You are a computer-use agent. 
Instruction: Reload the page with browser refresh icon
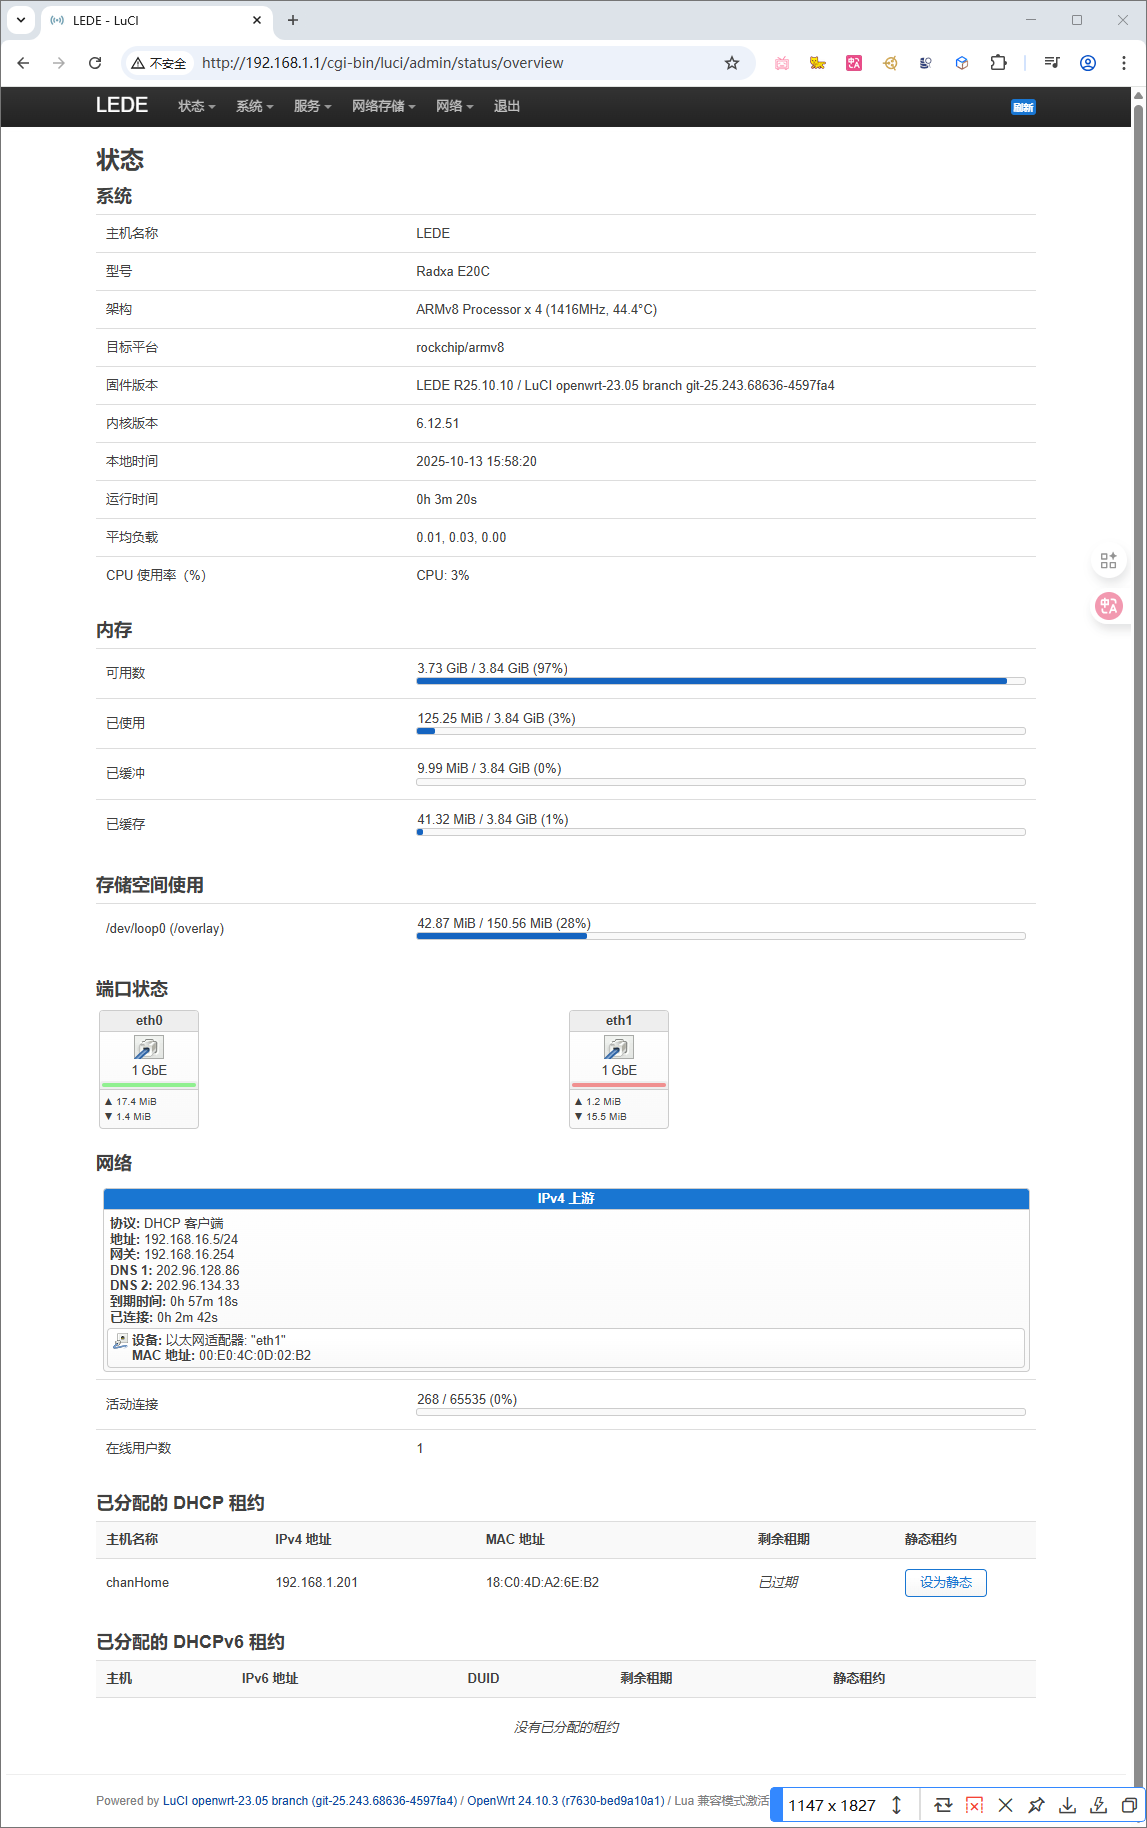point(95,63)
